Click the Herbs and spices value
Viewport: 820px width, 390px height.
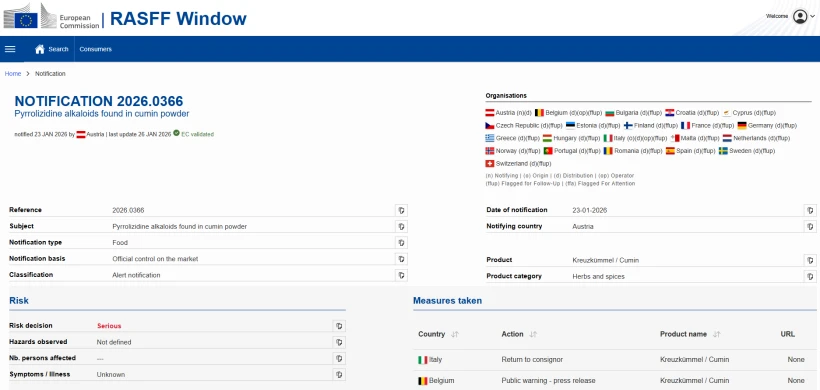pos(598,276)
